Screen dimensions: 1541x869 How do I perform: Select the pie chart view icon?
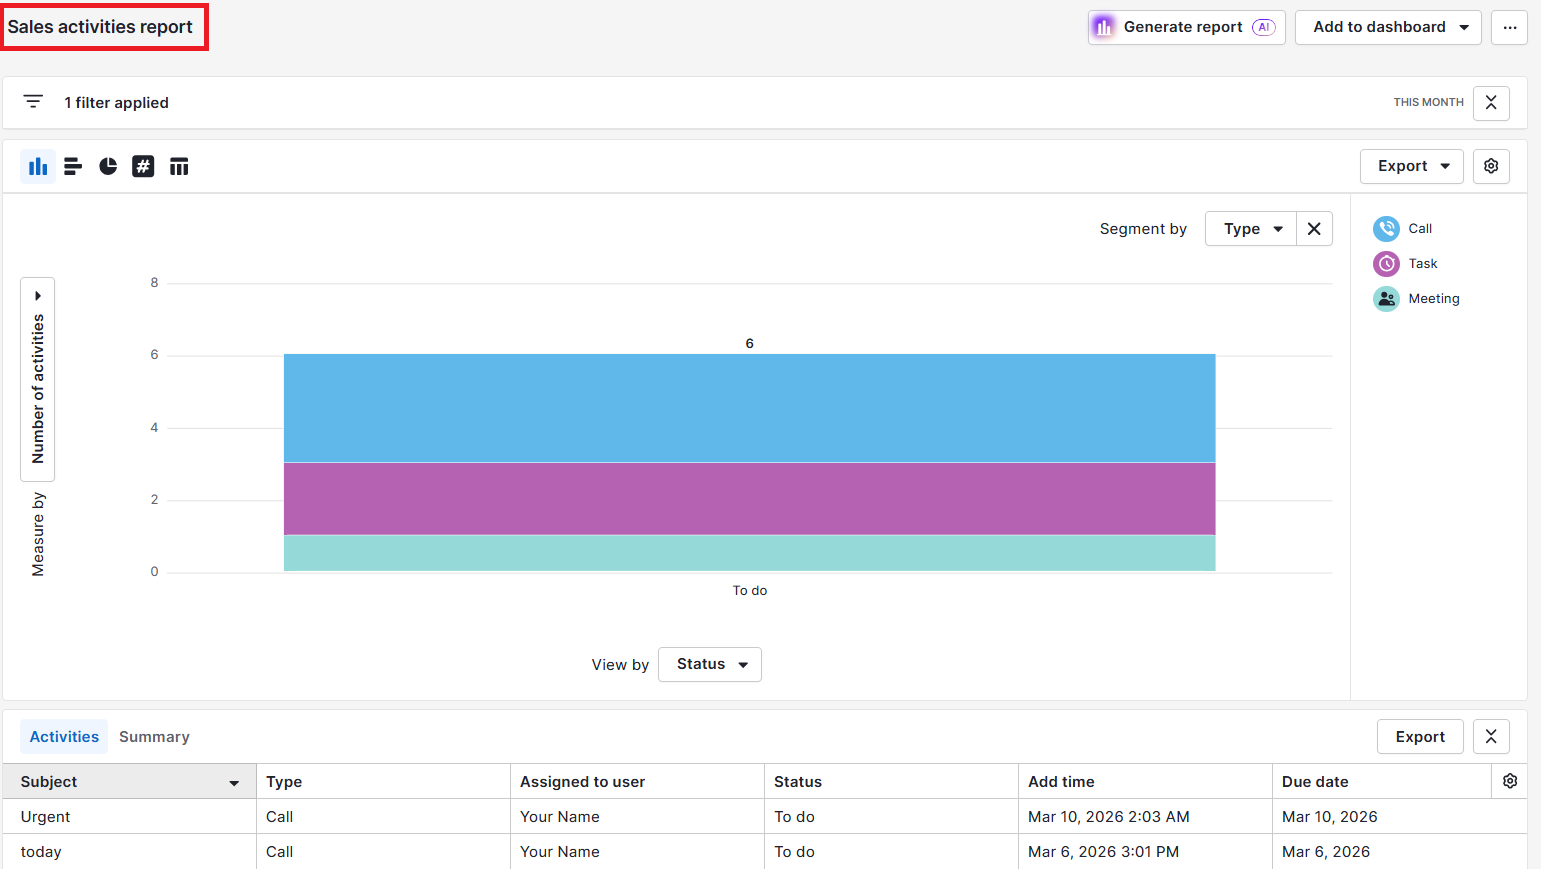(108, 166)
